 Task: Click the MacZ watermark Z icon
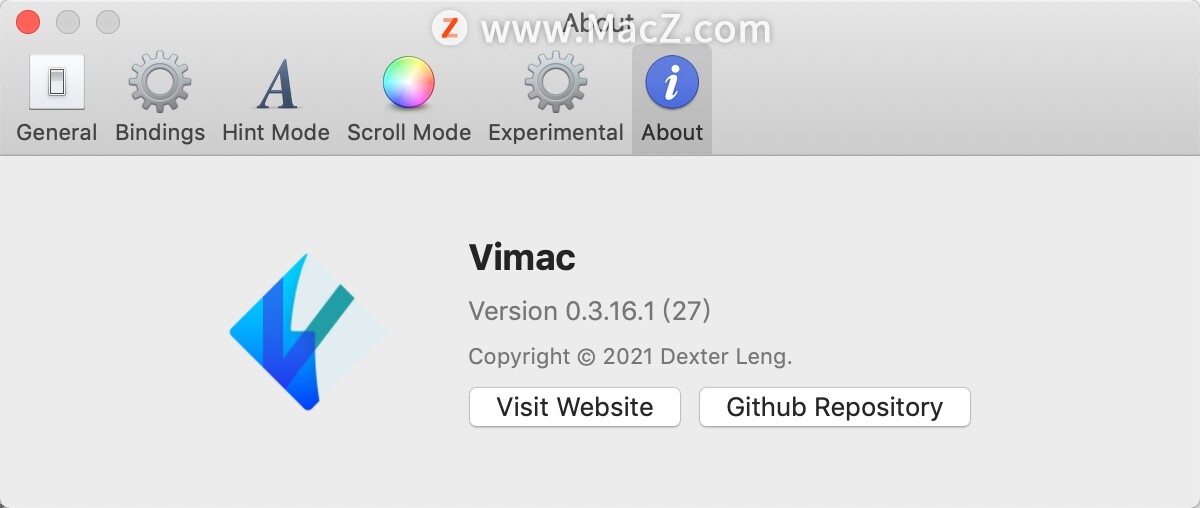(x=450, y=27)
